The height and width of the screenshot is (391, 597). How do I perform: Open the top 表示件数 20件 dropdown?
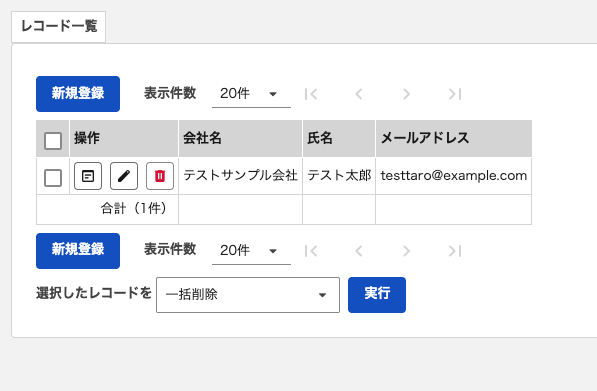251,94
